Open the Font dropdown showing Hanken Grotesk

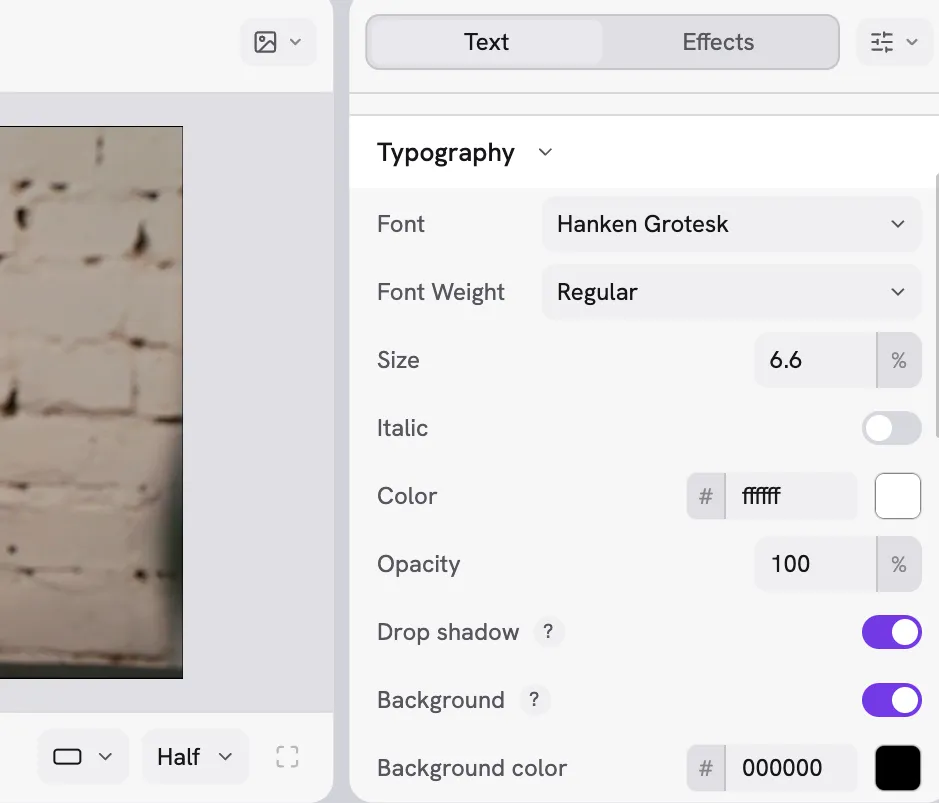731,224
